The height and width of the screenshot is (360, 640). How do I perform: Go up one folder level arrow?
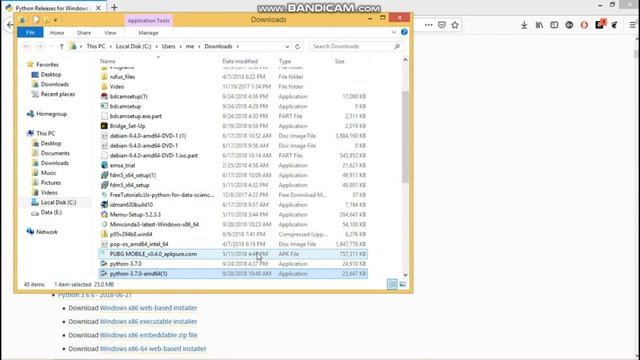click(x=61, y=47)
